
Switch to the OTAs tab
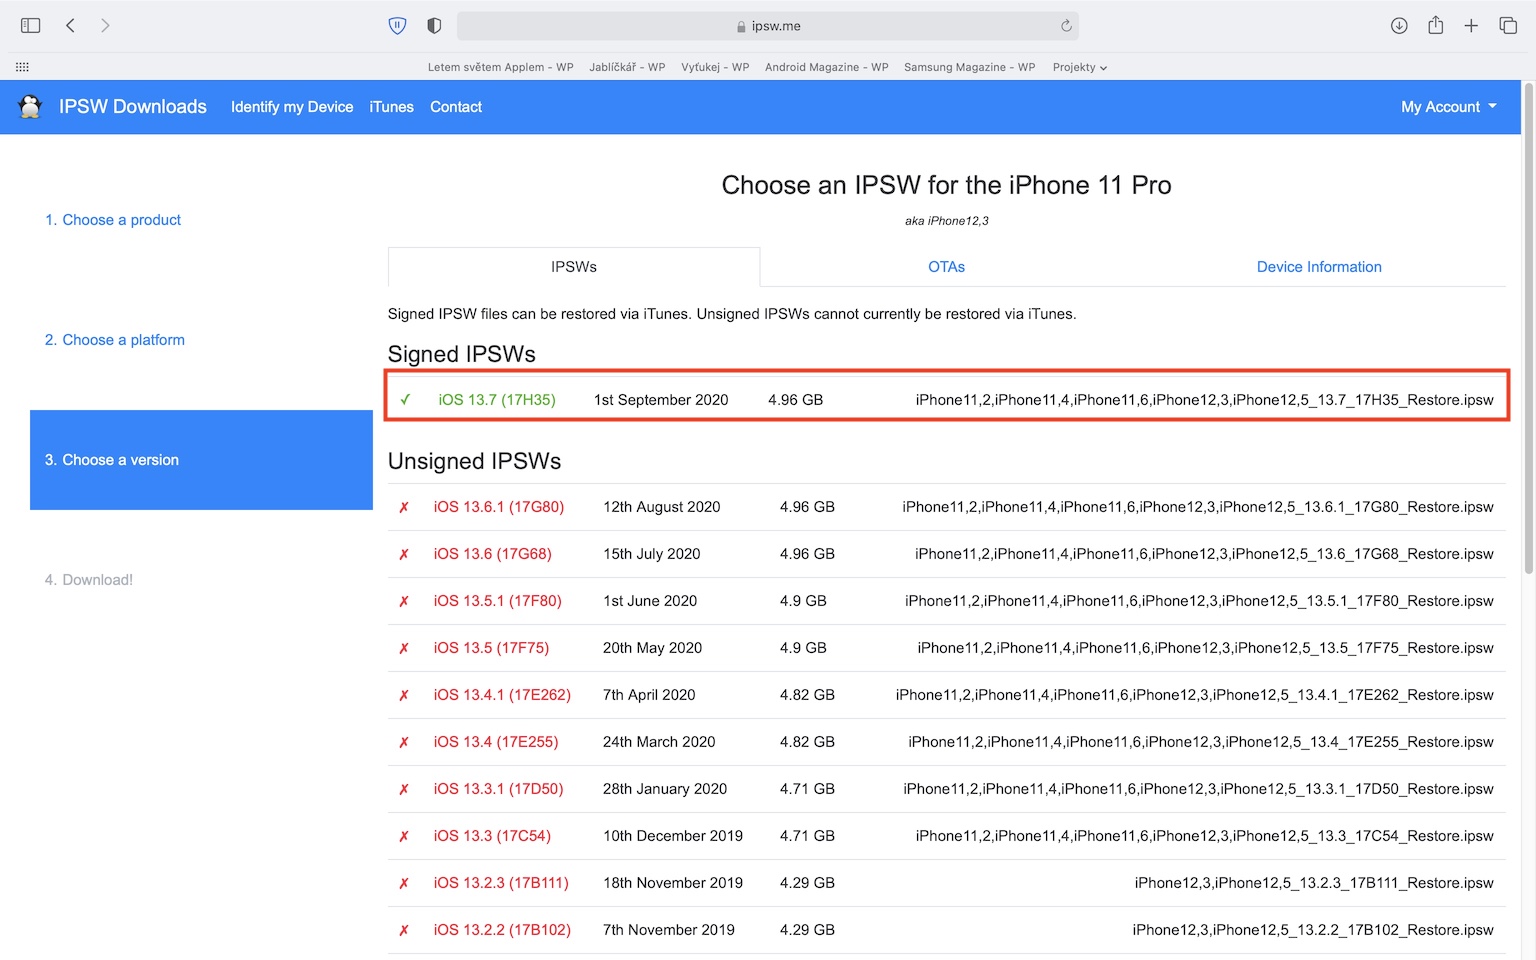click(946, 267)
